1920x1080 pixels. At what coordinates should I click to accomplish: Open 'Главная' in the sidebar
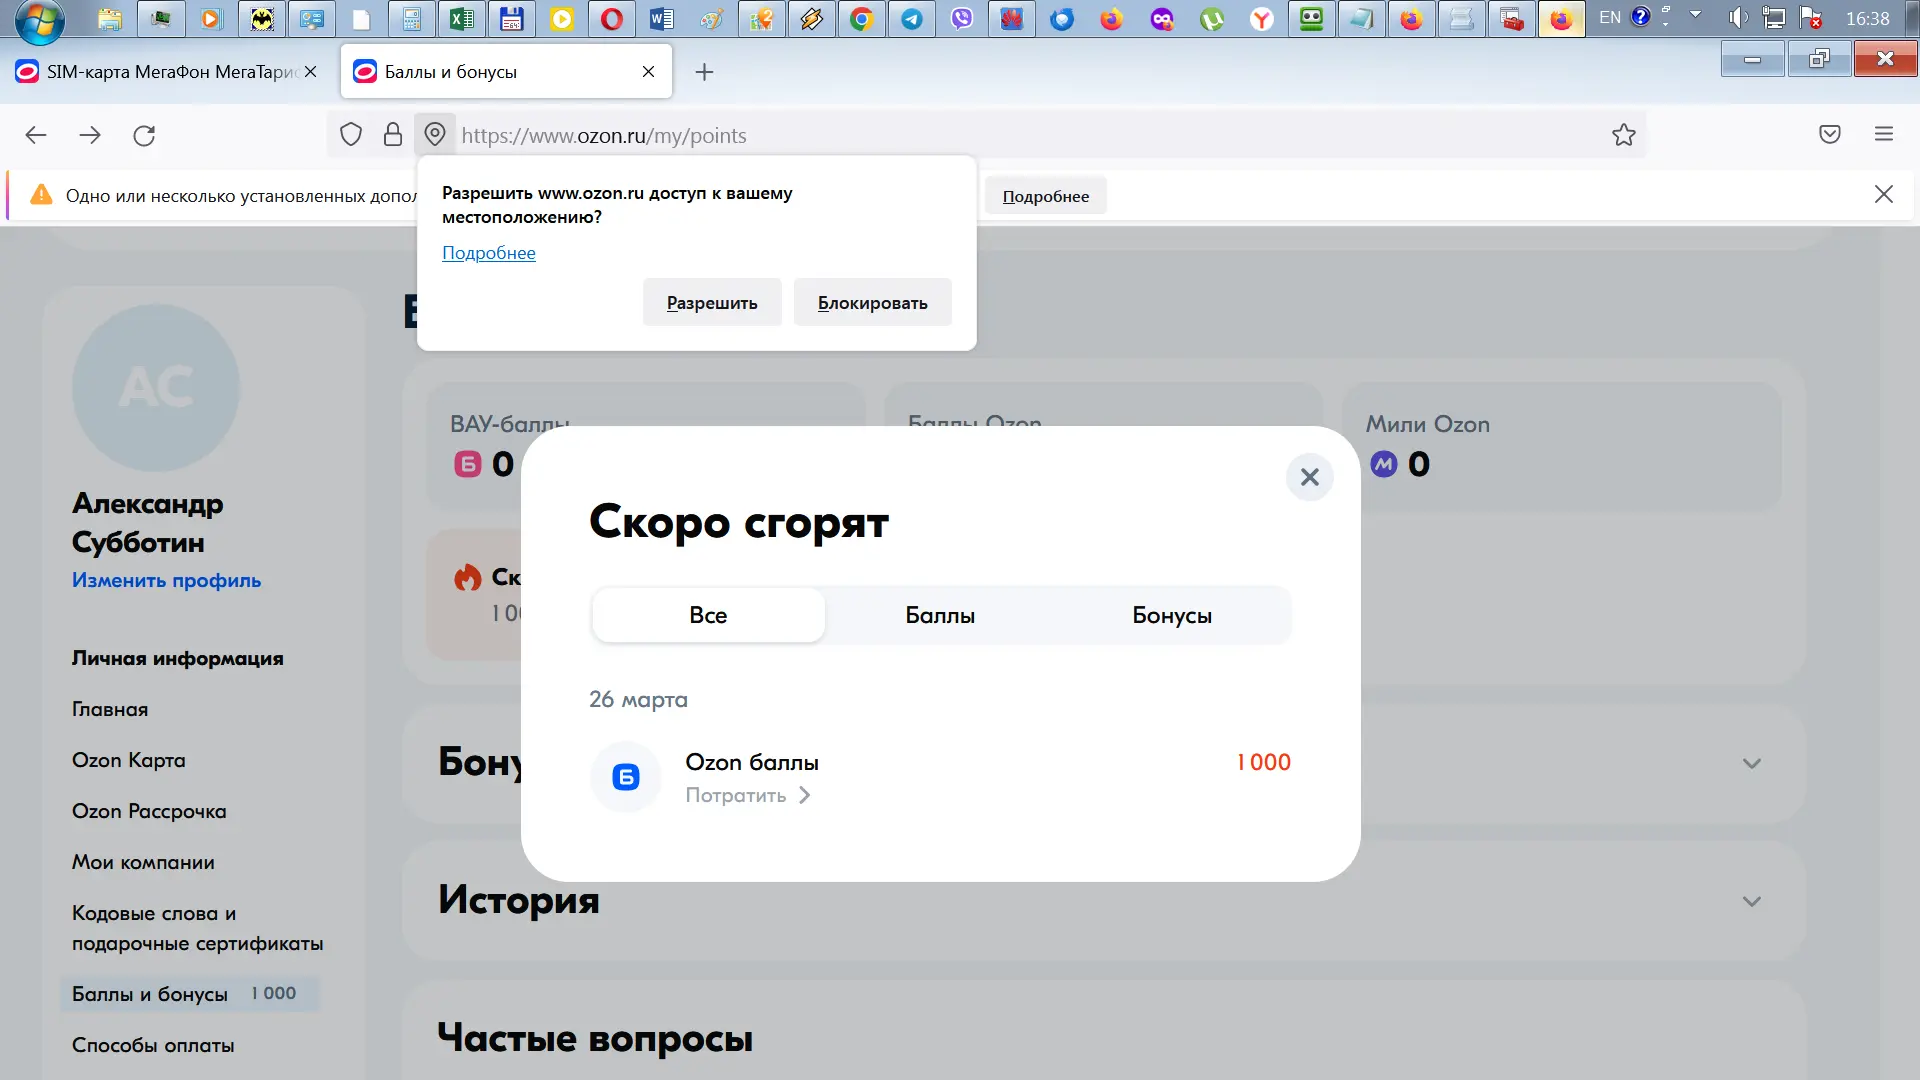coord(110,709)
